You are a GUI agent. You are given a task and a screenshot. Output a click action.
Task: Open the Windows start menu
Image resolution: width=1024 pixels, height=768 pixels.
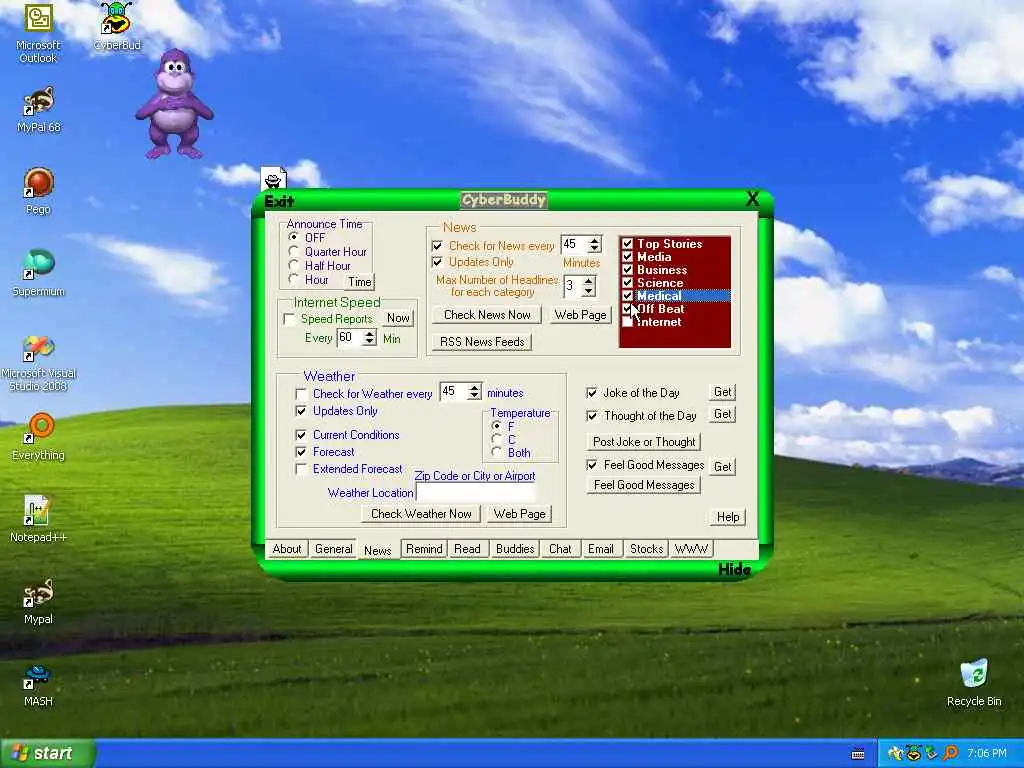(x=47, y=754)
